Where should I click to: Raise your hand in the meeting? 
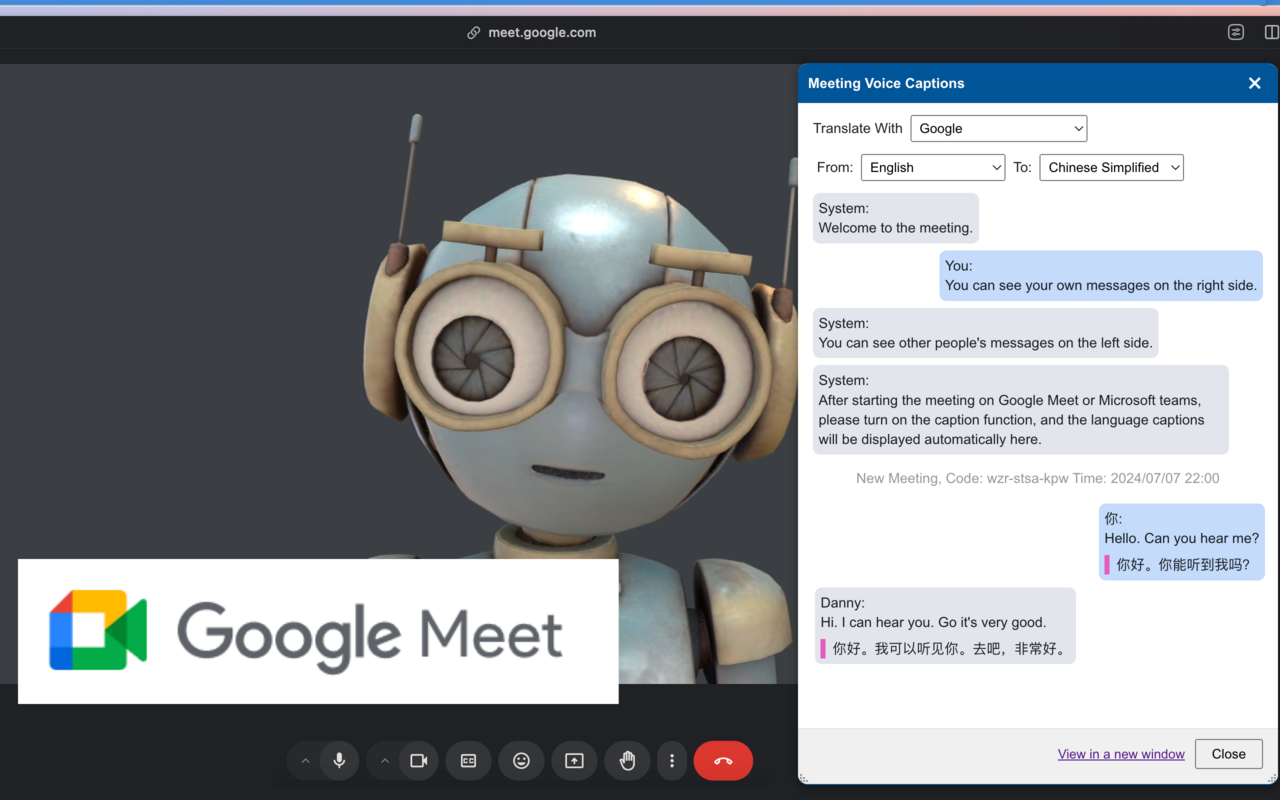point(627,760)
